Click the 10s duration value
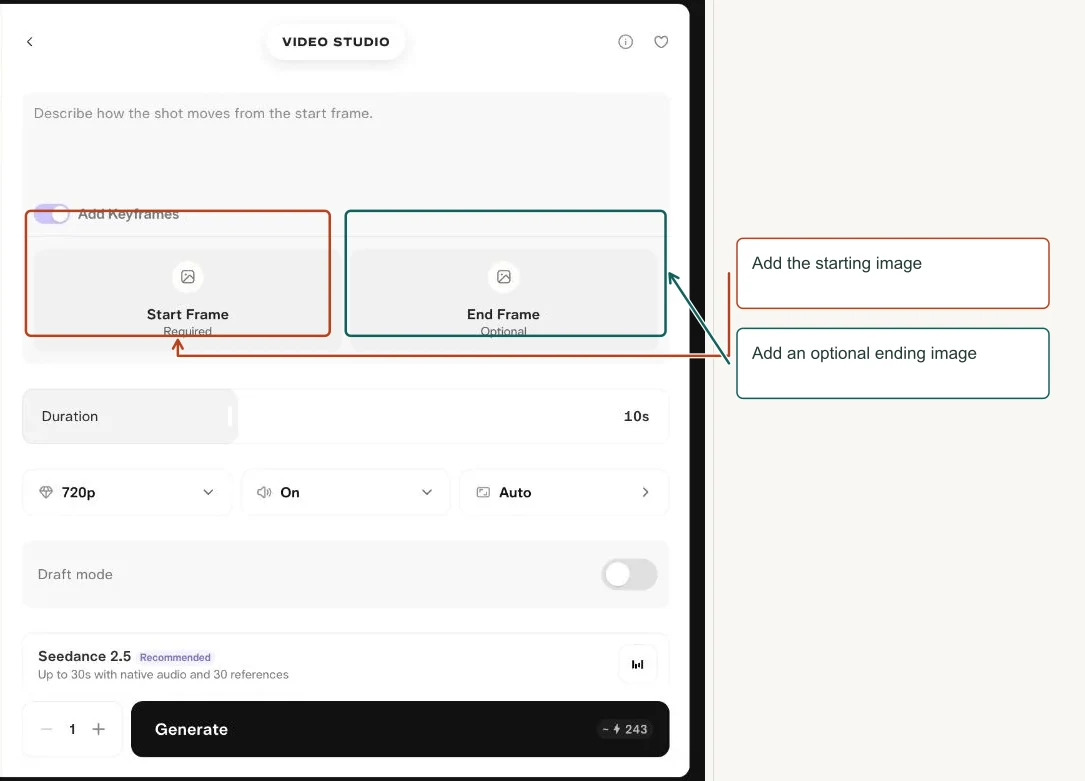 pyautogui.click(x=636, y=416)
